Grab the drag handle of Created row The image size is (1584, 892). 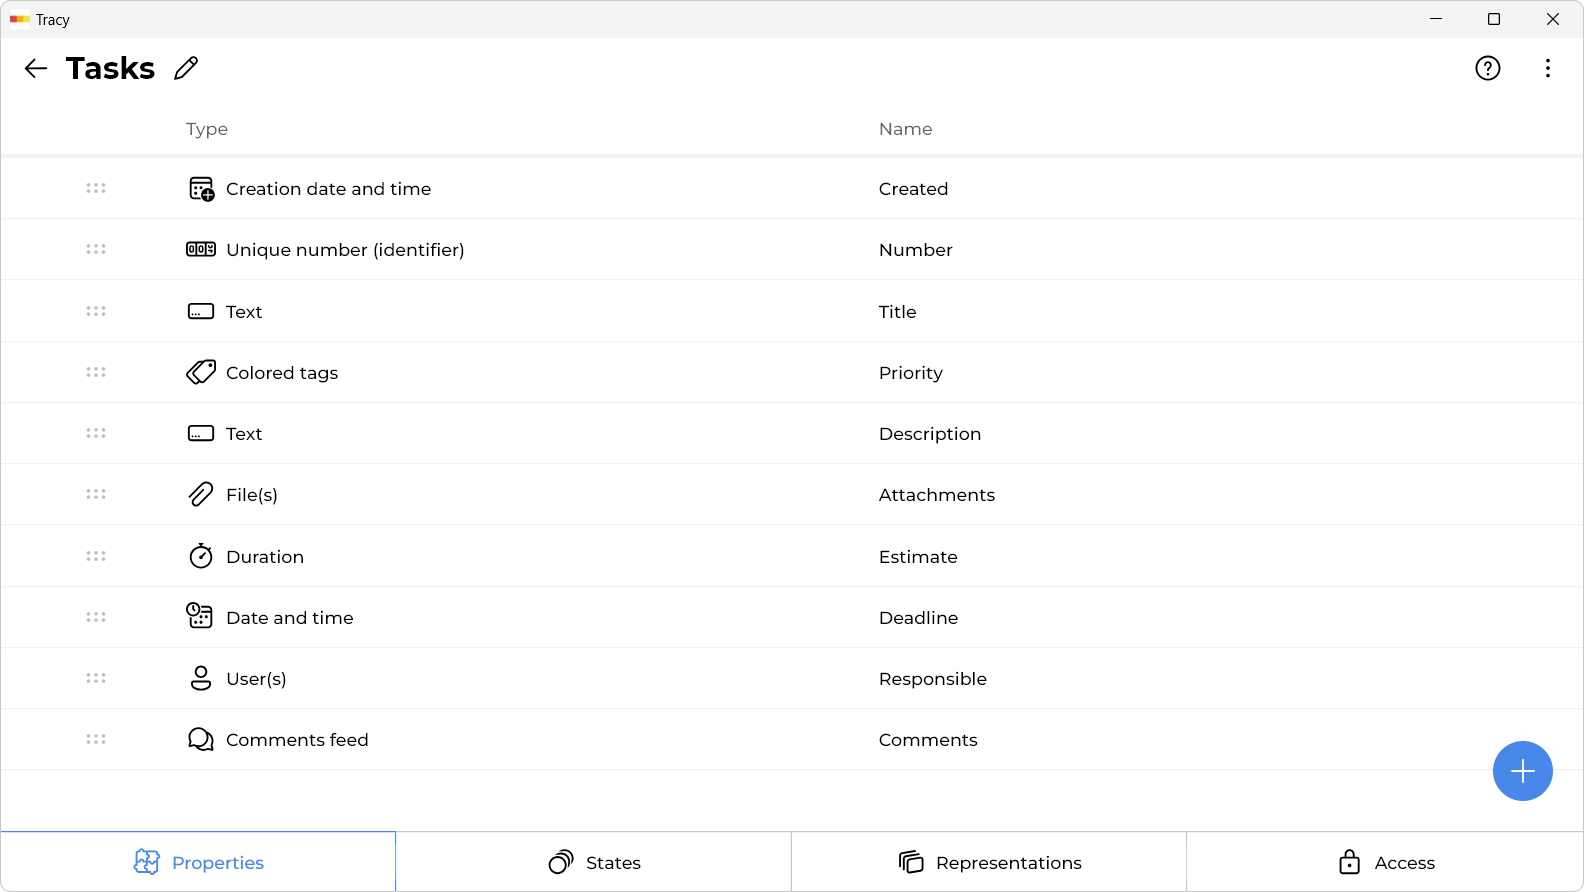pyautogui.click(x=96, y=188)
